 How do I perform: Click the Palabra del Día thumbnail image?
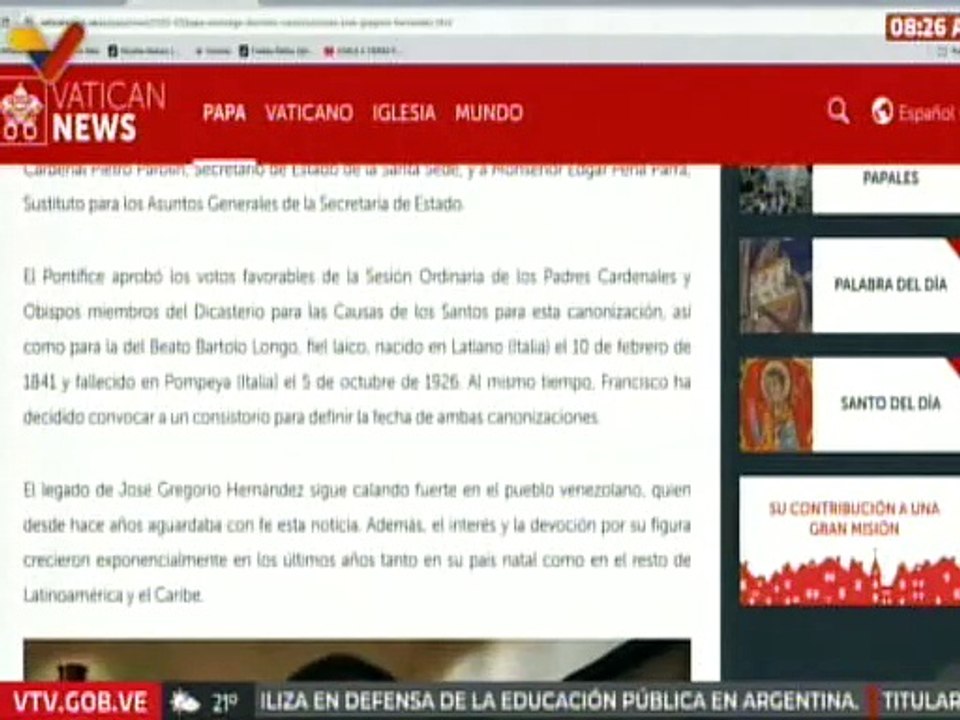point(776,285)
